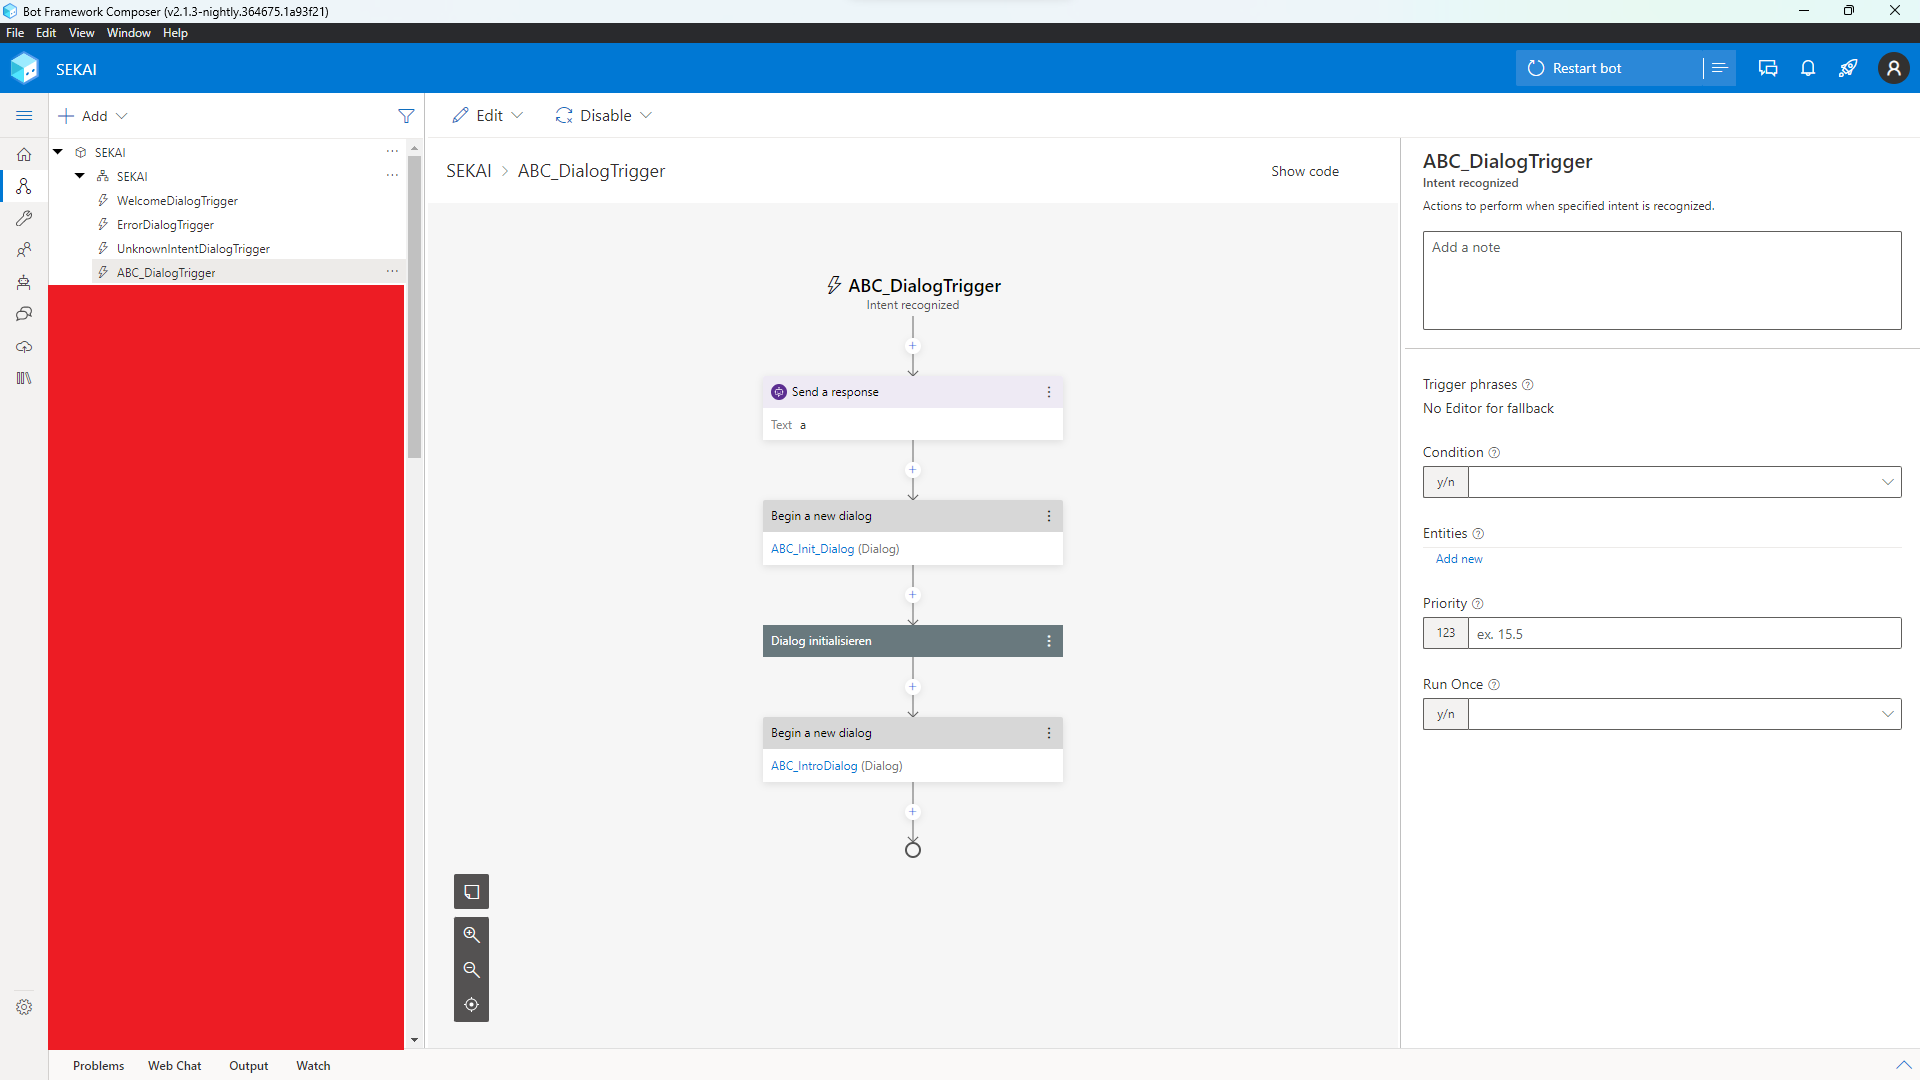Expand the Disable button dropdown
Viewport: 1920px width, 1080px height.
coord(648,115)
